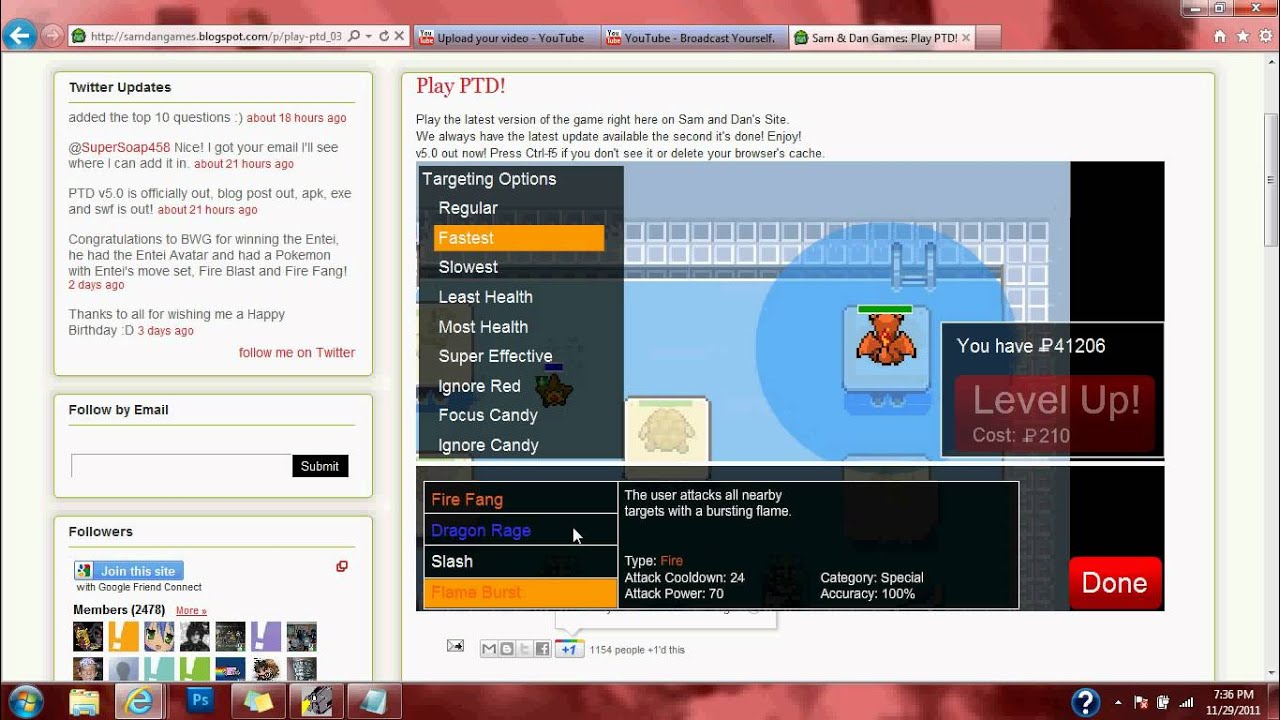Screen dimensions: 1280x720
Task: Open the browser Home icon
Action: 1219,37
